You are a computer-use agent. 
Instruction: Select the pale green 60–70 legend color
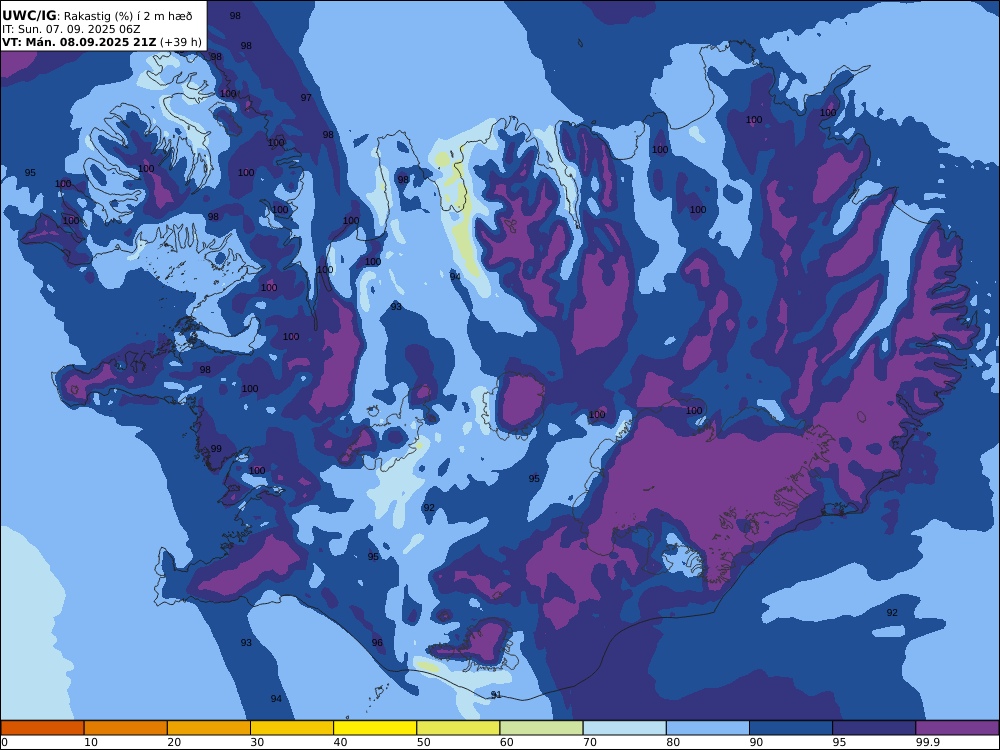click(541, 728)
